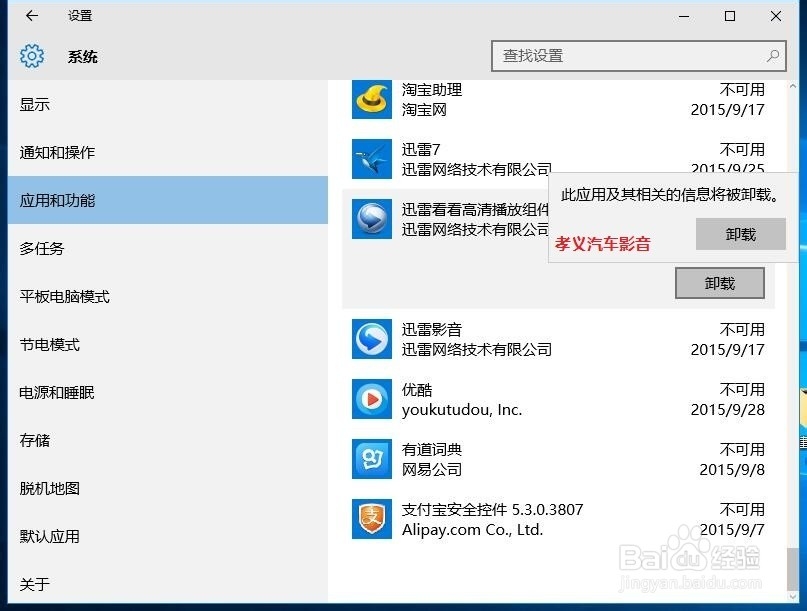The image size is (807, 611).
Task: Click the search magnifier icon
Action: 773,56
